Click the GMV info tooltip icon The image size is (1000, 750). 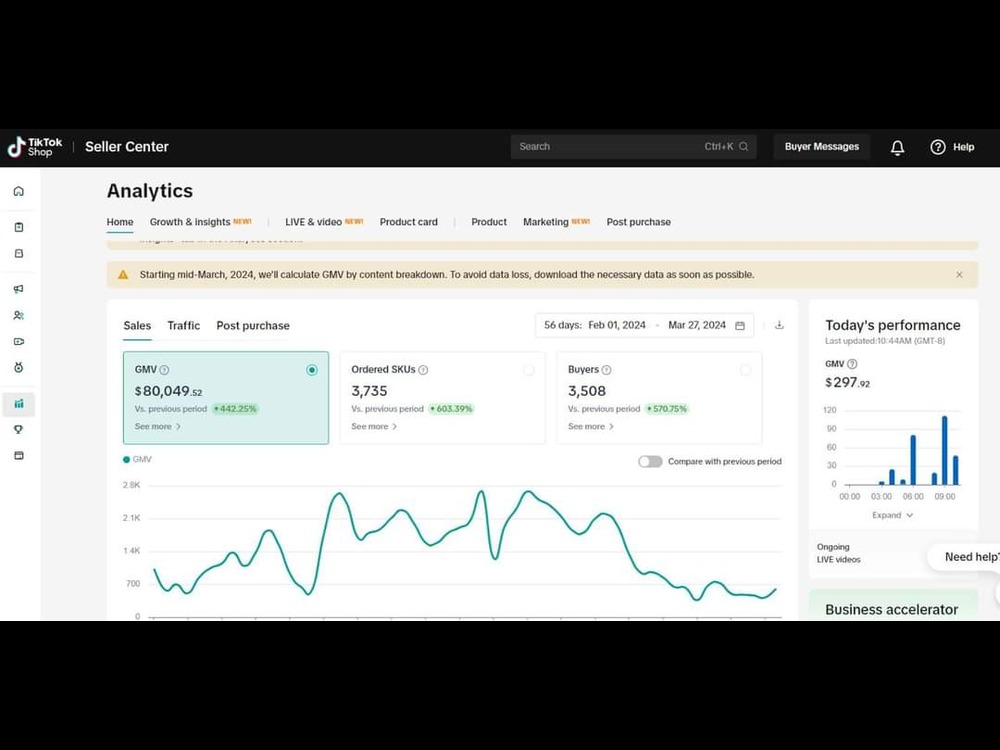[165, 370]
